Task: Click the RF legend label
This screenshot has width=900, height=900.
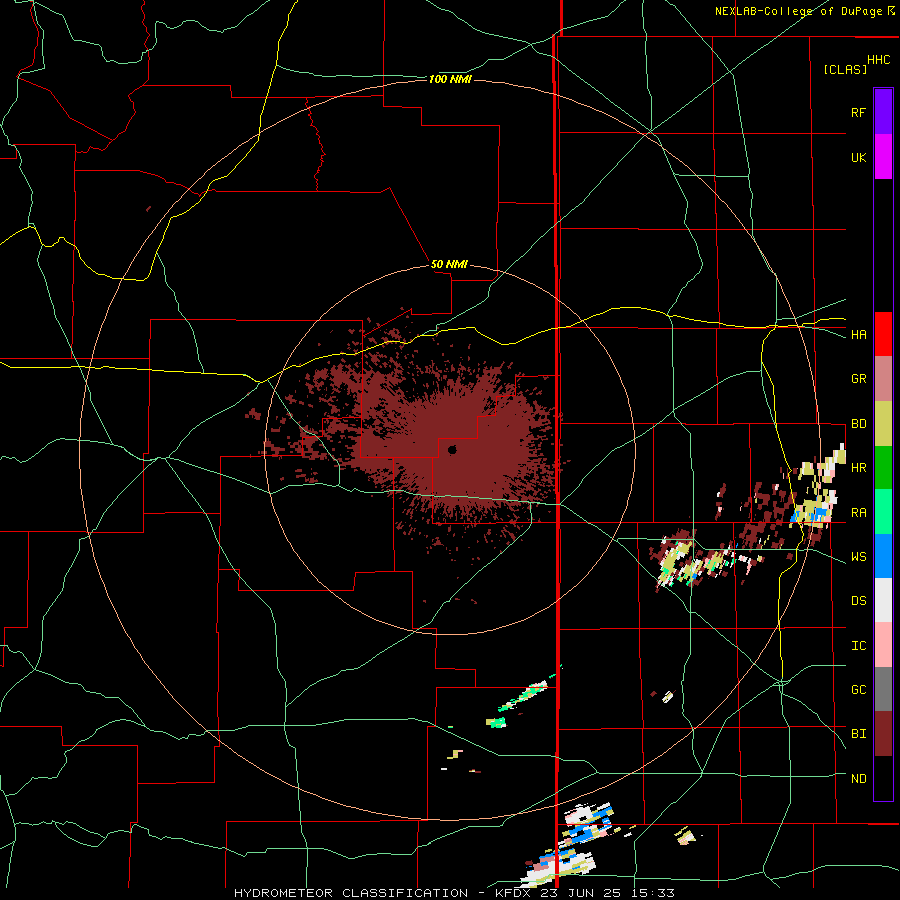Action: click(x=858, y=112)
